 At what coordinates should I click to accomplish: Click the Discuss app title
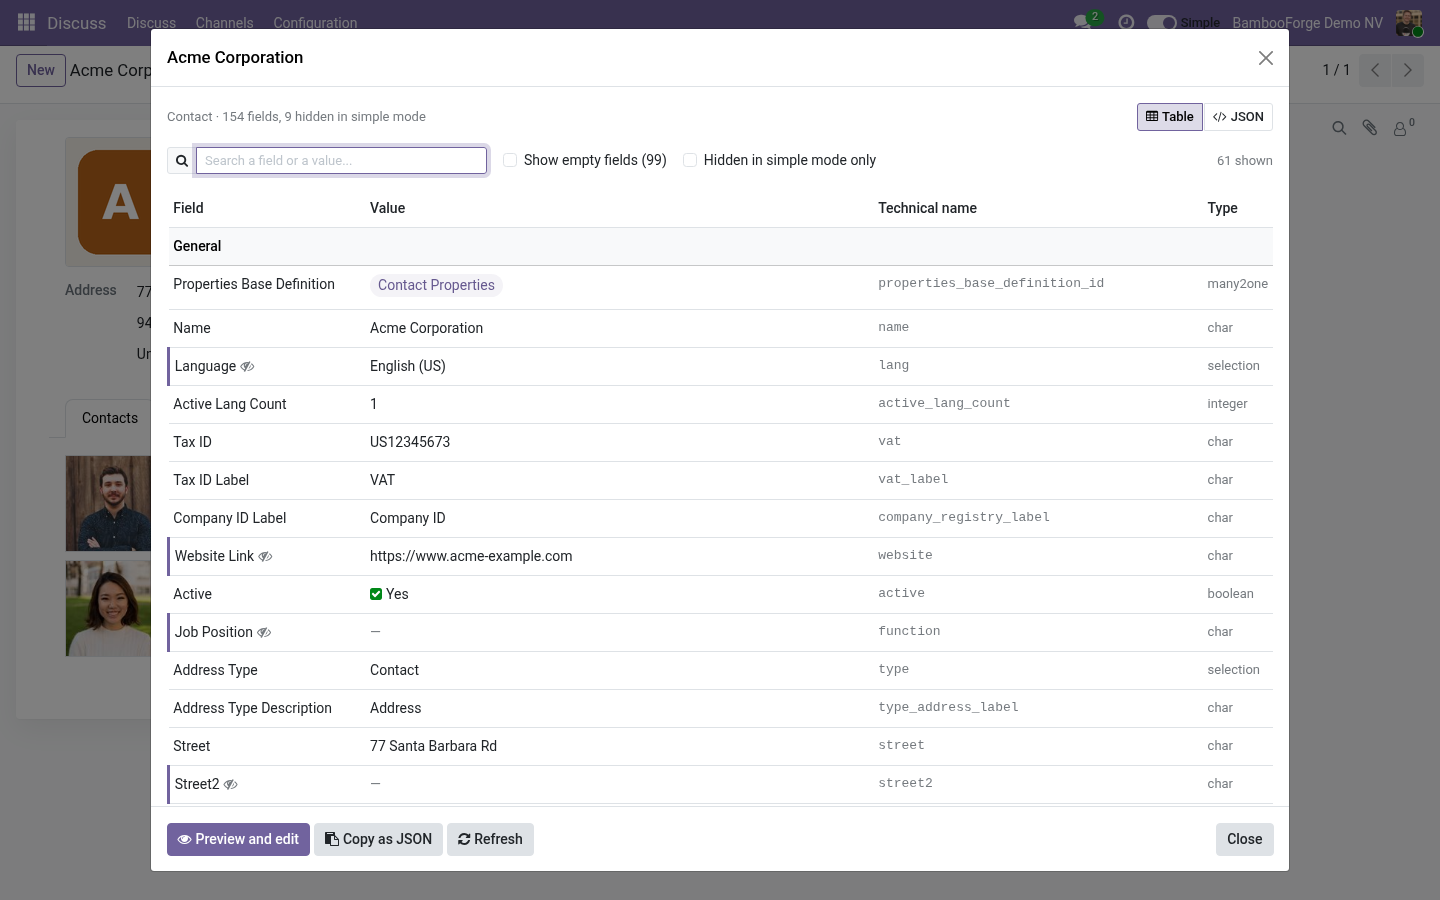76,23
